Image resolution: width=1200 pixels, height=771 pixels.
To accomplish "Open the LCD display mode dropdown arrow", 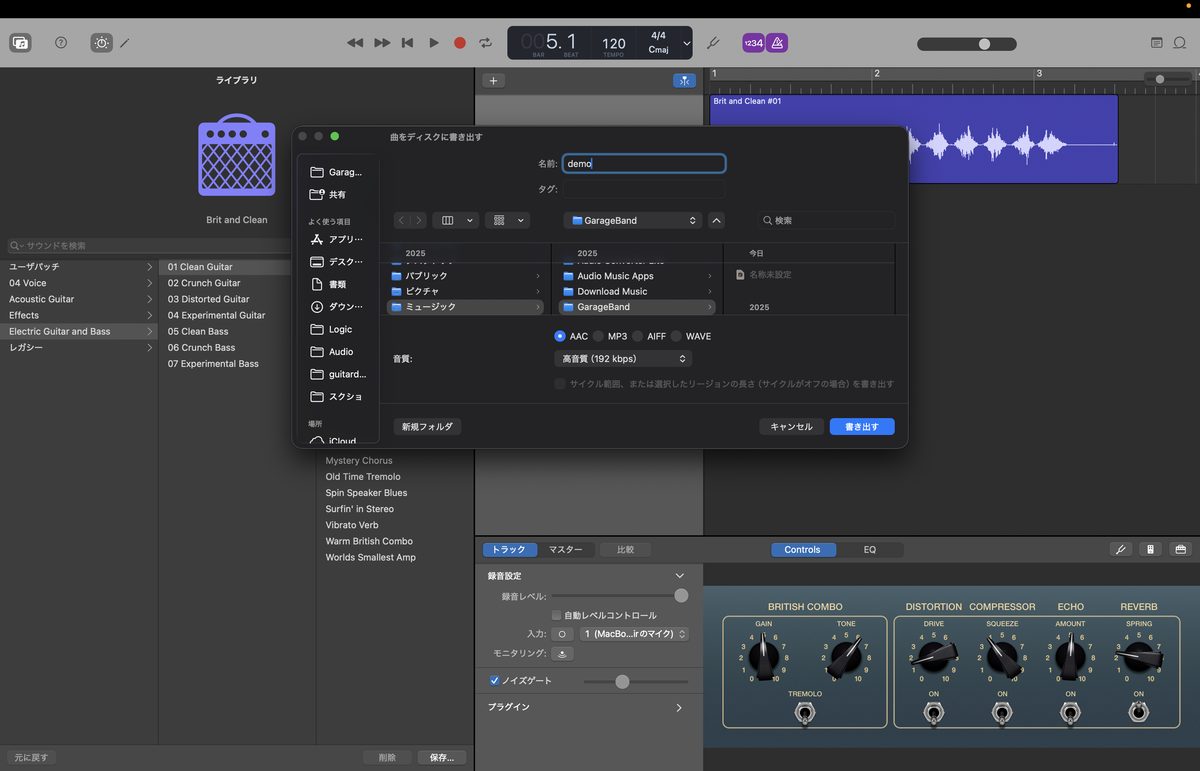I will pyautogui.click(x=686, y=43).
